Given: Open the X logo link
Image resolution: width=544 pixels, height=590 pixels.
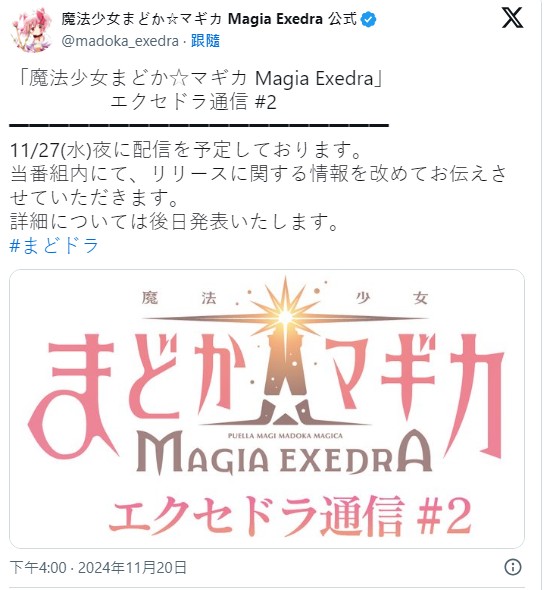Looking at the screenshot, I should [x=512, y=18].
